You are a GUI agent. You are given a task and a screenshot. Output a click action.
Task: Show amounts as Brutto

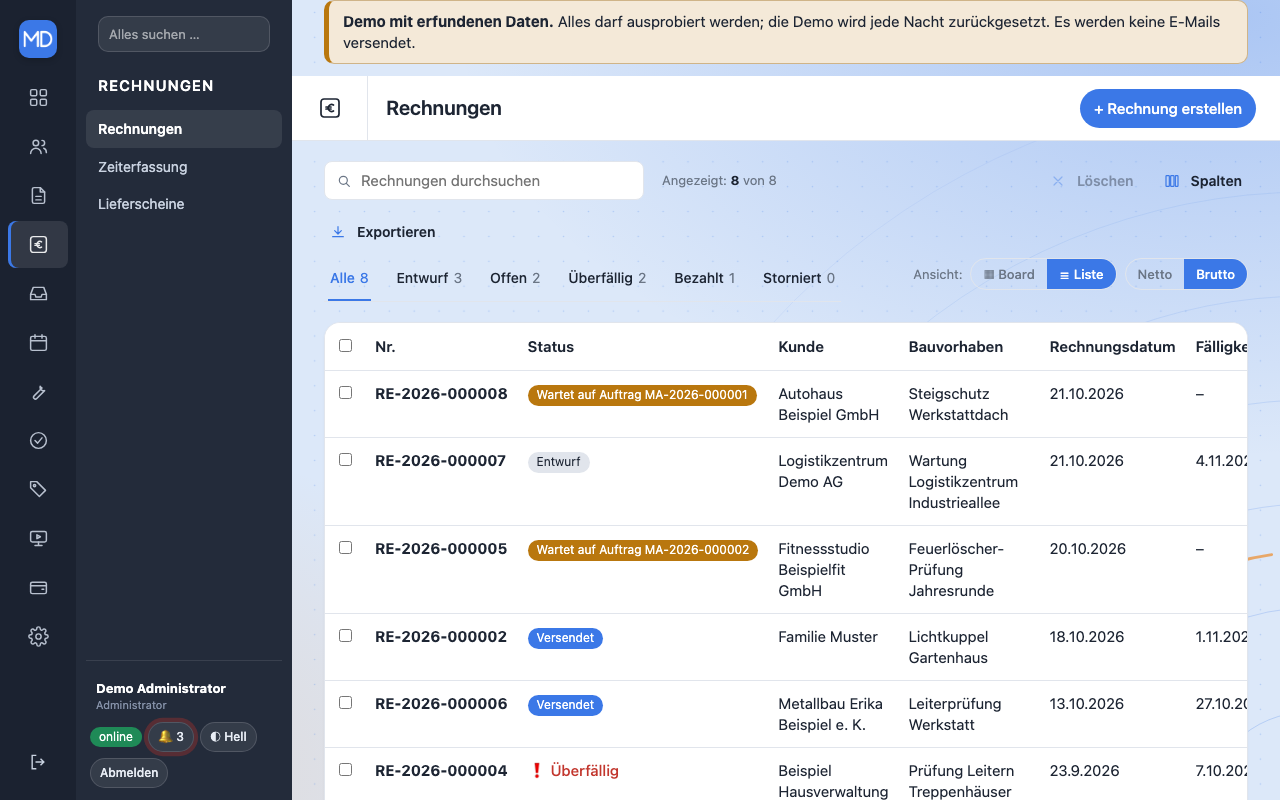coord(1215,274)
